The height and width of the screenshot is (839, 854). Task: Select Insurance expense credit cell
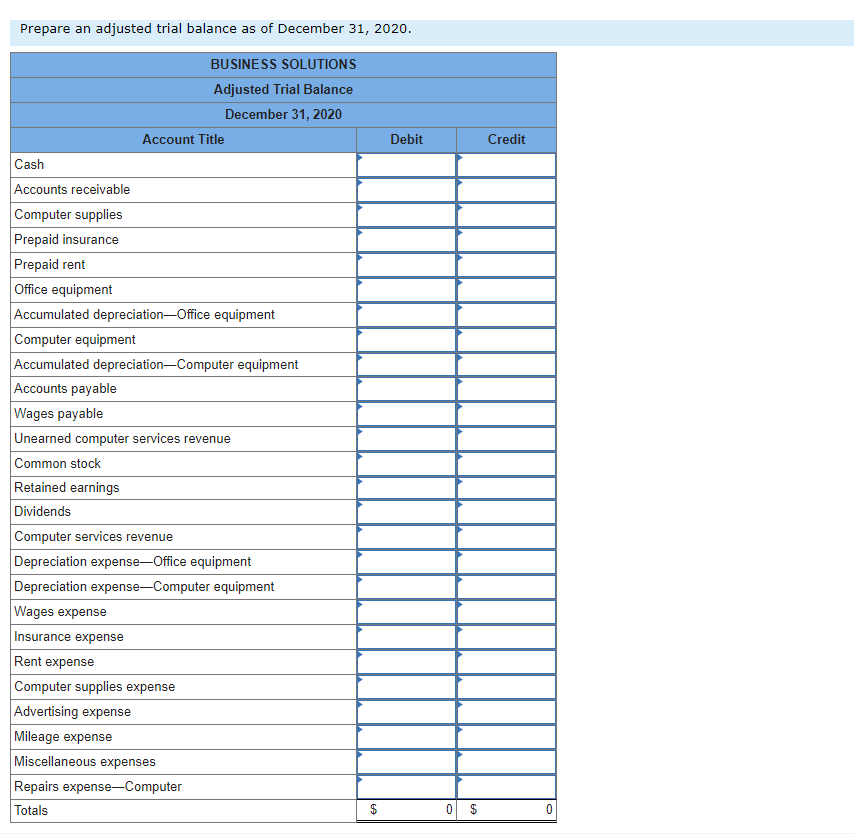507,638
